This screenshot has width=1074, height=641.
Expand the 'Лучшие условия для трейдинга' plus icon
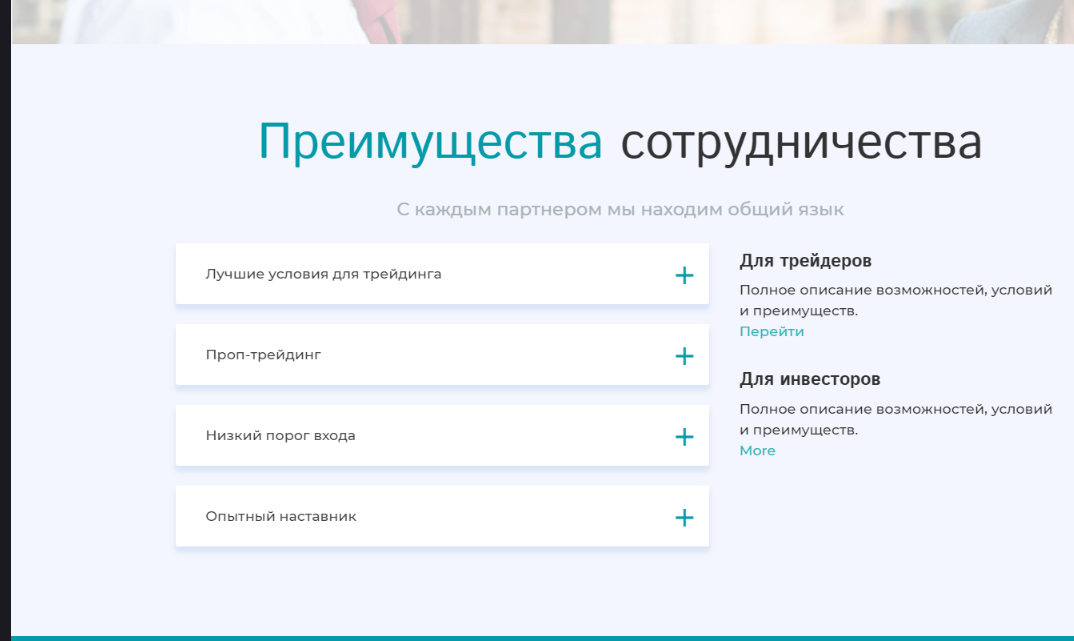tap(684, 275)
